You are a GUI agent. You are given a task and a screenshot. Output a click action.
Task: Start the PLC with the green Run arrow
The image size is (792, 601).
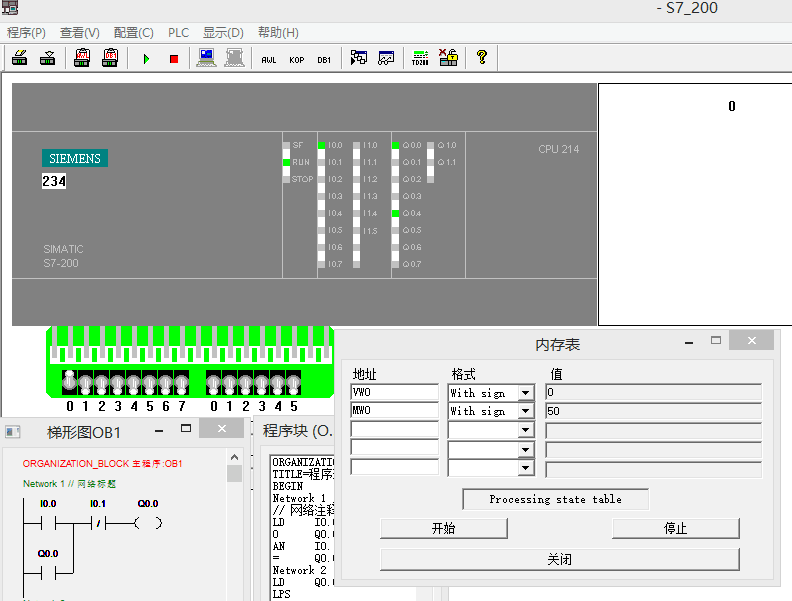[146, 59]
